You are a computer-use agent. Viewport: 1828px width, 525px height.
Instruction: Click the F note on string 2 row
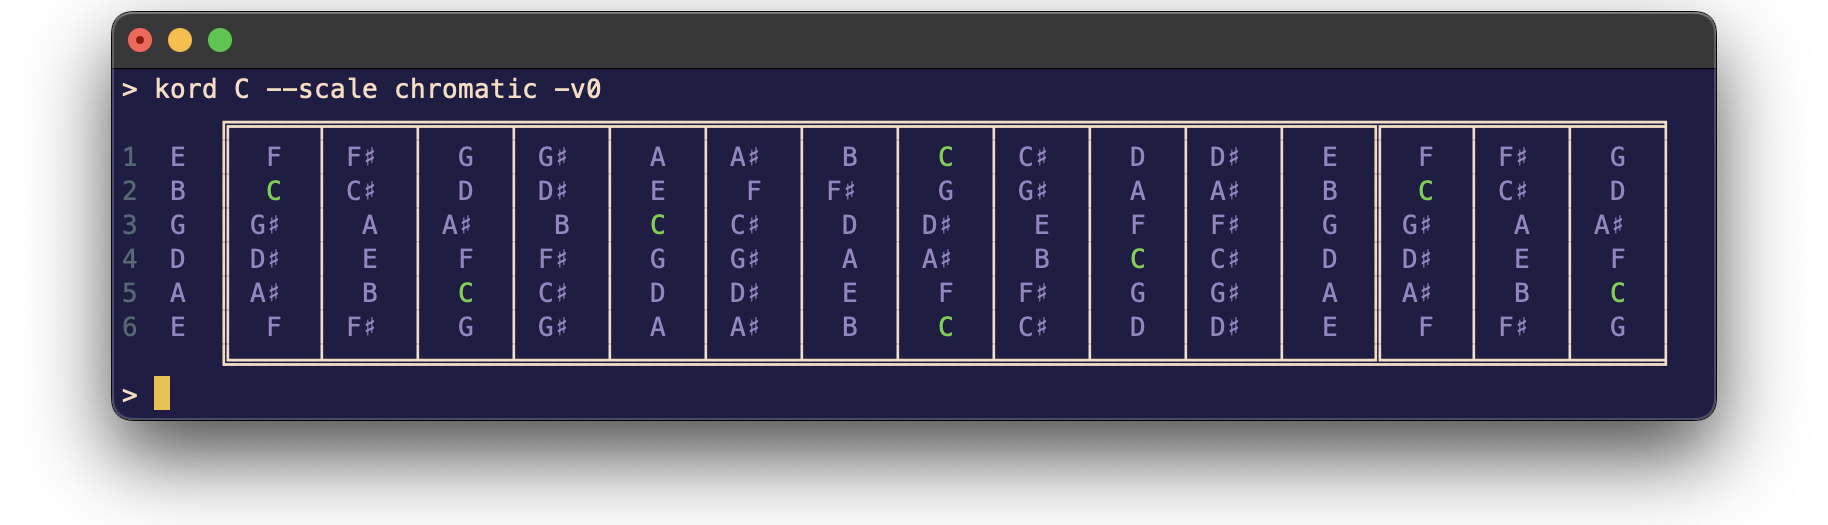pos(754,191)
